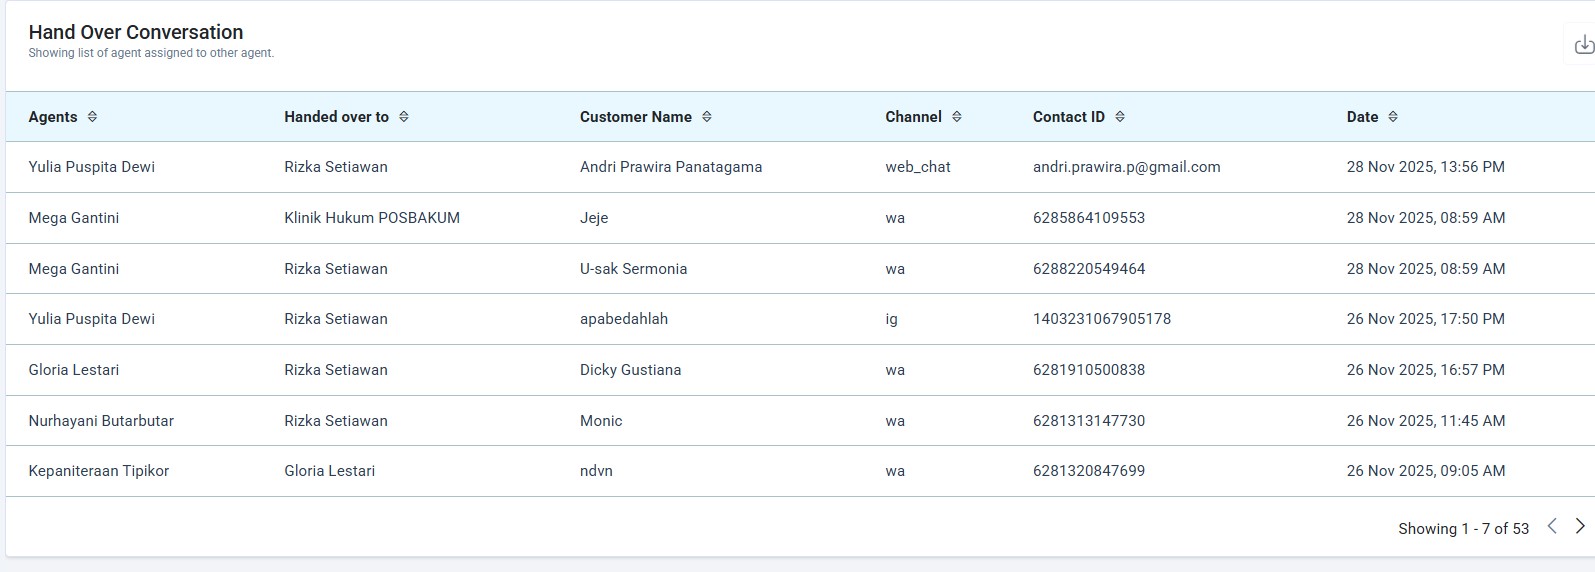The image size is (1595, 572).
Task: Sort by Agents column icon
Action: pyautogui.click(x=92, y=117)
